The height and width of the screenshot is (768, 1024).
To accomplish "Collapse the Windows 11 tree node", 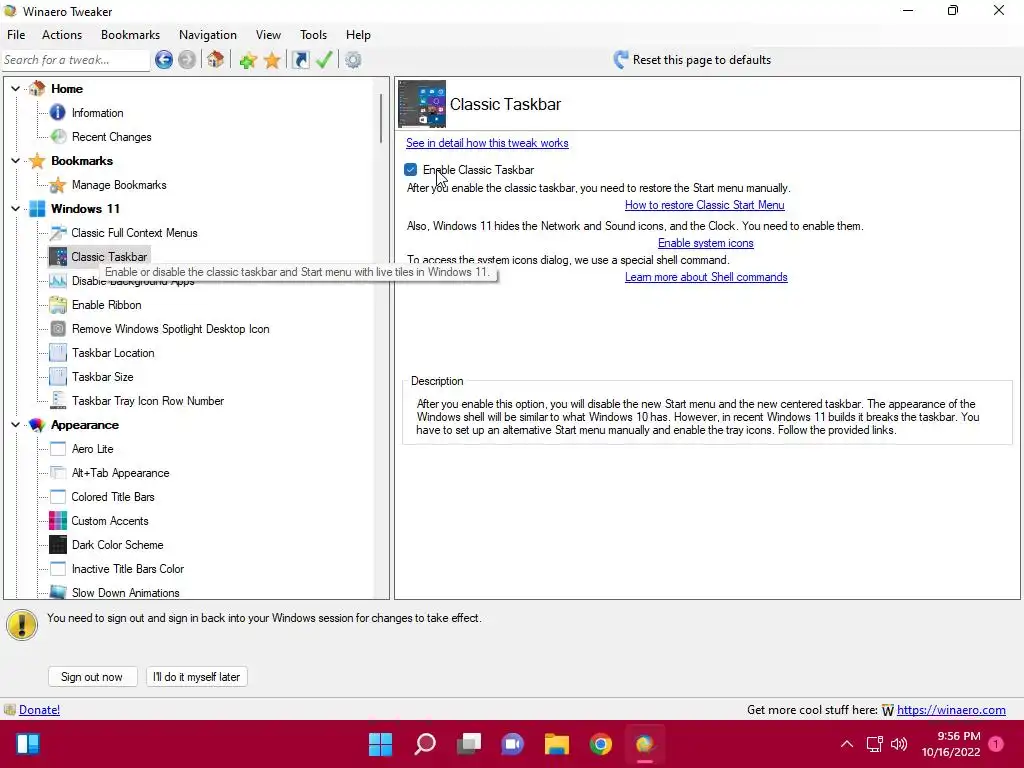I will click(16, 209).
